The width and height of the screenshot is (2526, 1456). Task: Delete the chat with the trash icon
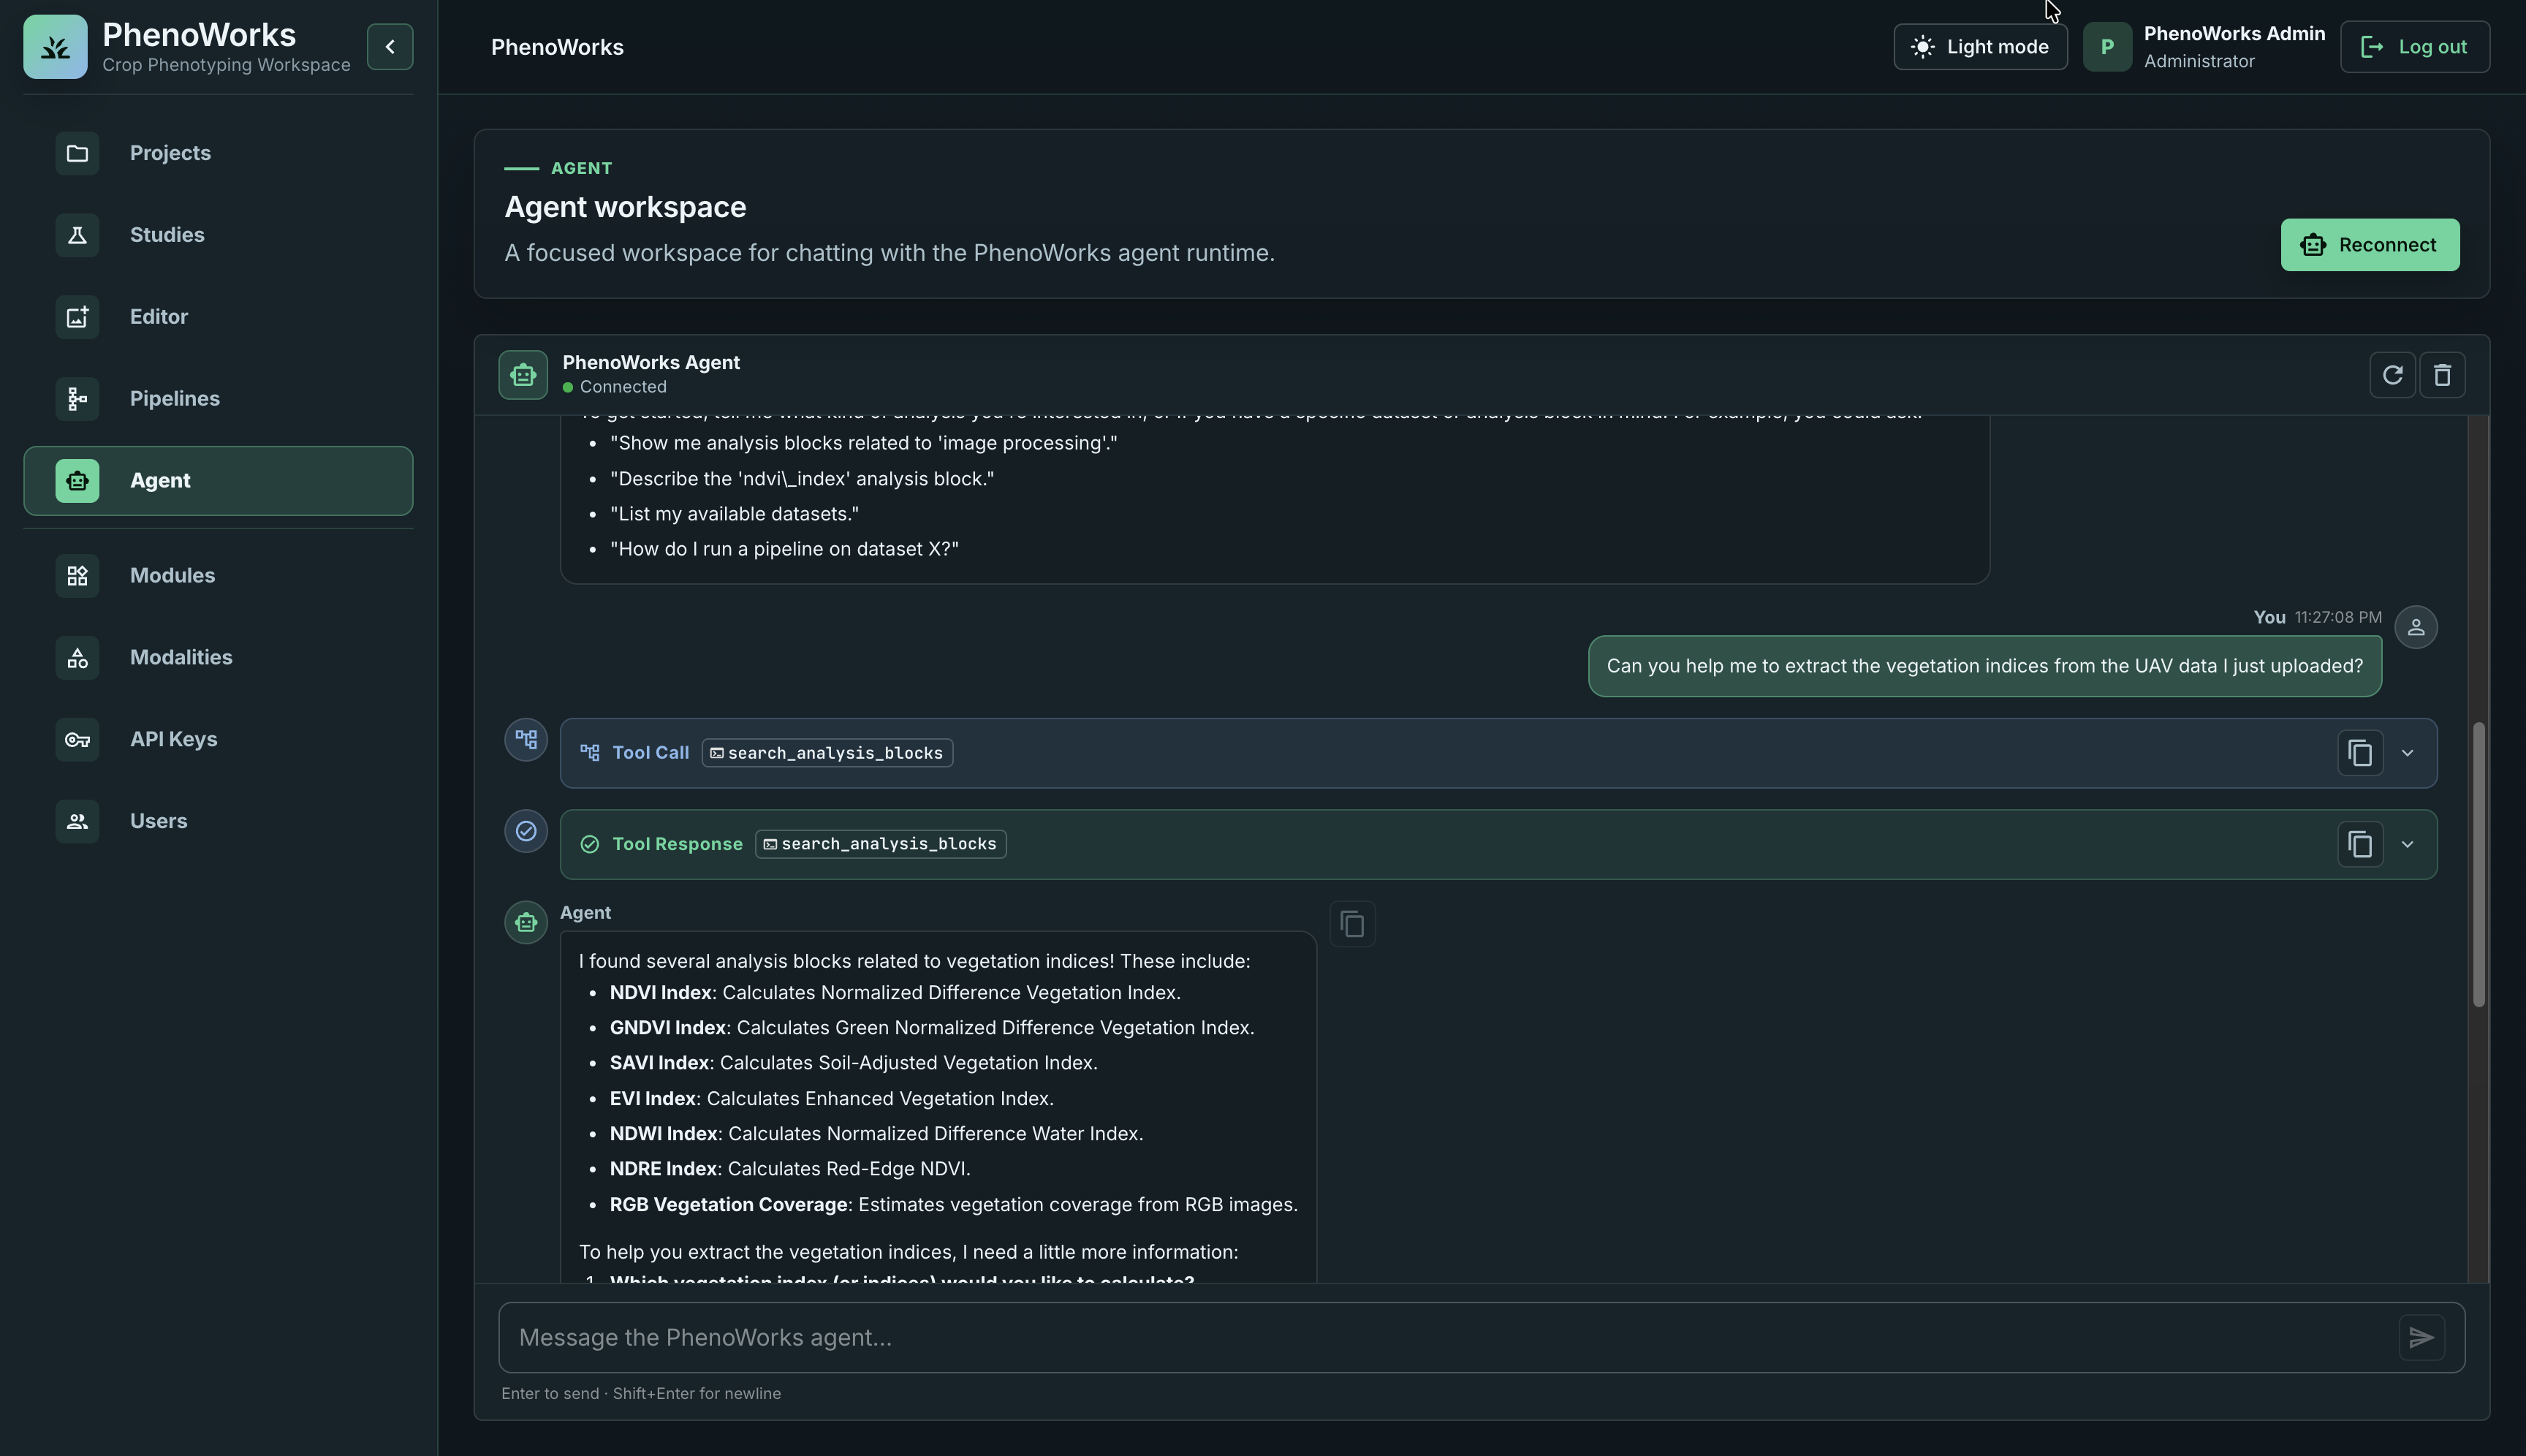[2442, 375]
